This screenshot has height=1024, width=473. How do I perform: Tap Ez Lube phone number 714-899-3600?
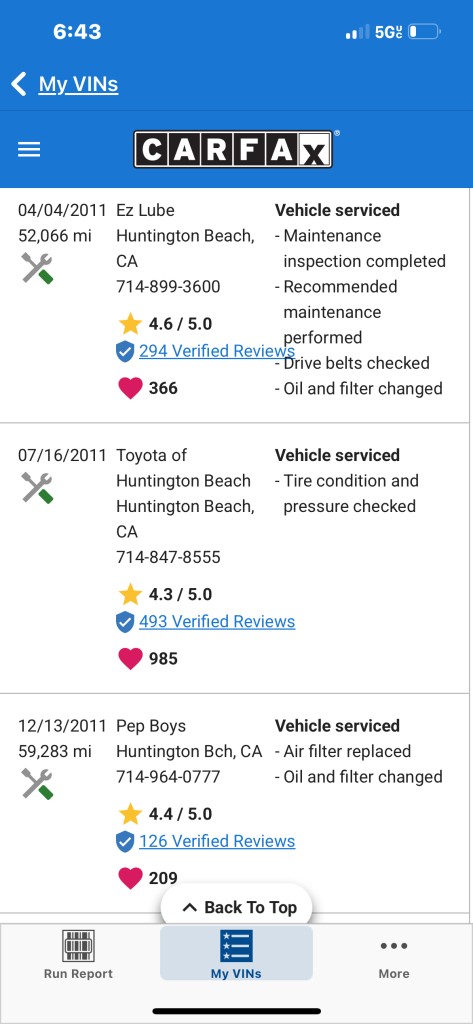[169, 287]
